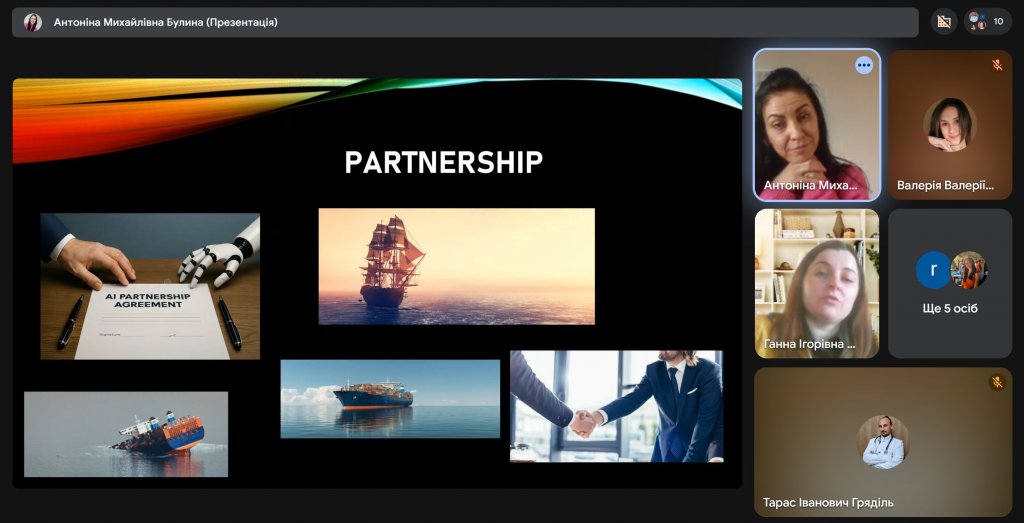The image size is (1024, 523).
Task: Select Ганна Ігорівна's video tile
Action: [817, 283]
